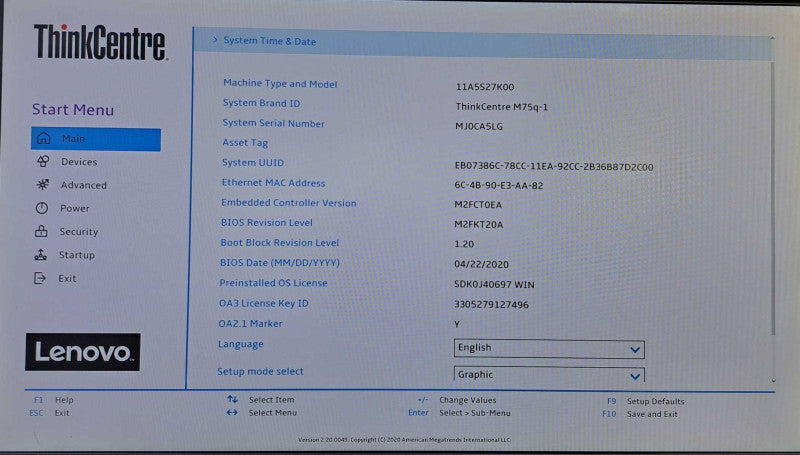Image resolution: width=800 pixels, height=455 pixels.
Task: Click the Startup icon in sidebar
Action: (40, 254)
